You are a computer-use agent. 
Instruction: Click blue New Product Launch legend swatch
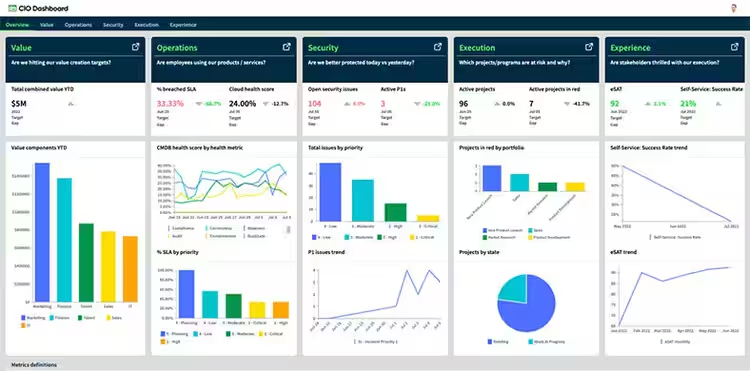[485, 230]
